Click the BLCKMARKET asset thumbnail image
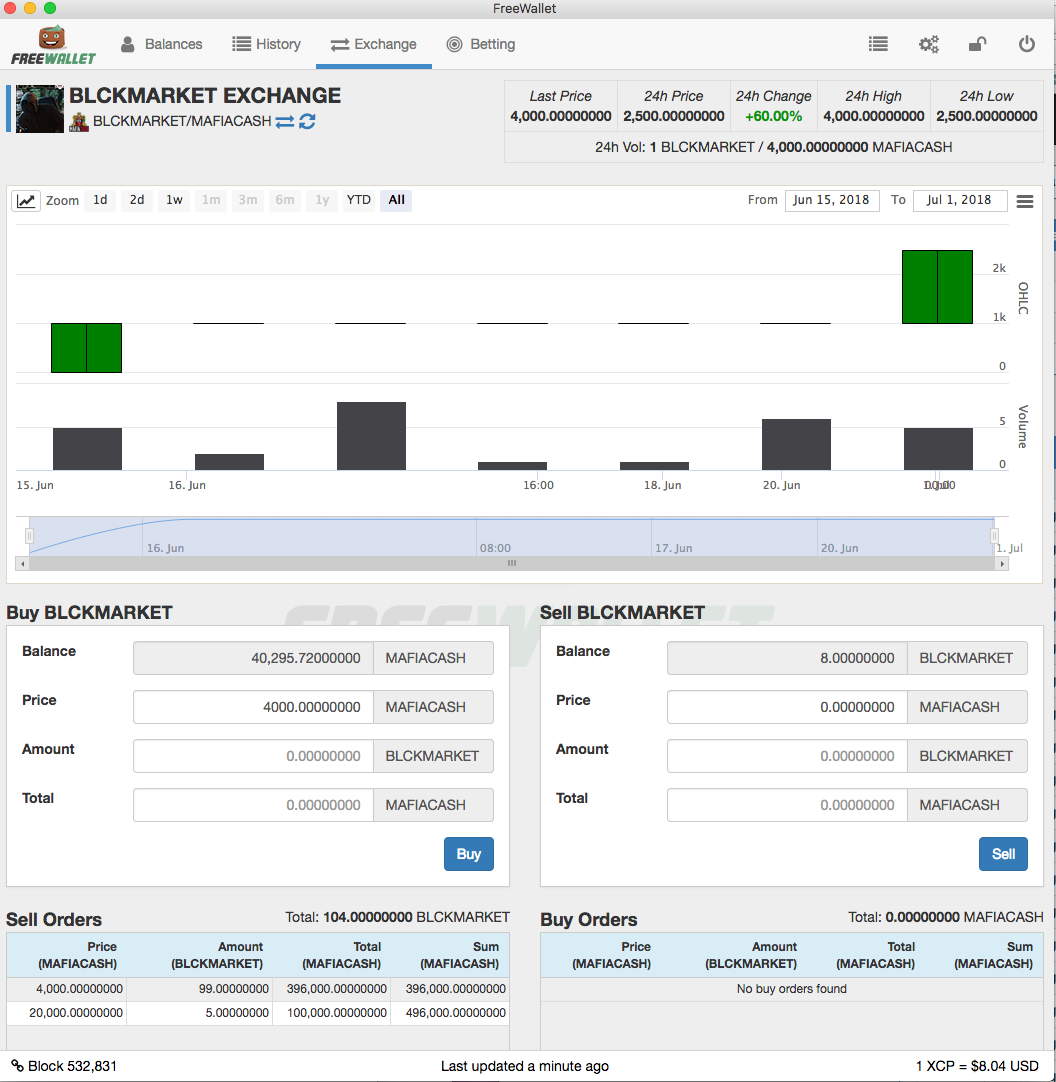 click(39, 108)
